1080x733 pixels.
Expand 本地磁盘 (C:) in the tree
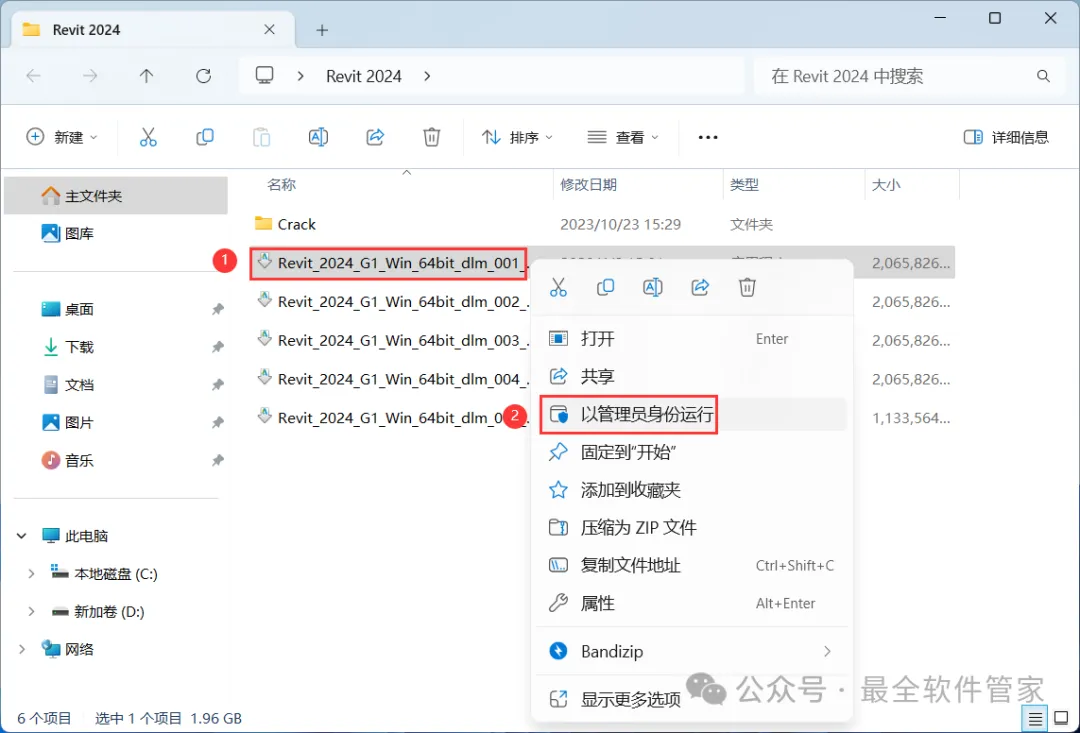[x=31, y=574]
